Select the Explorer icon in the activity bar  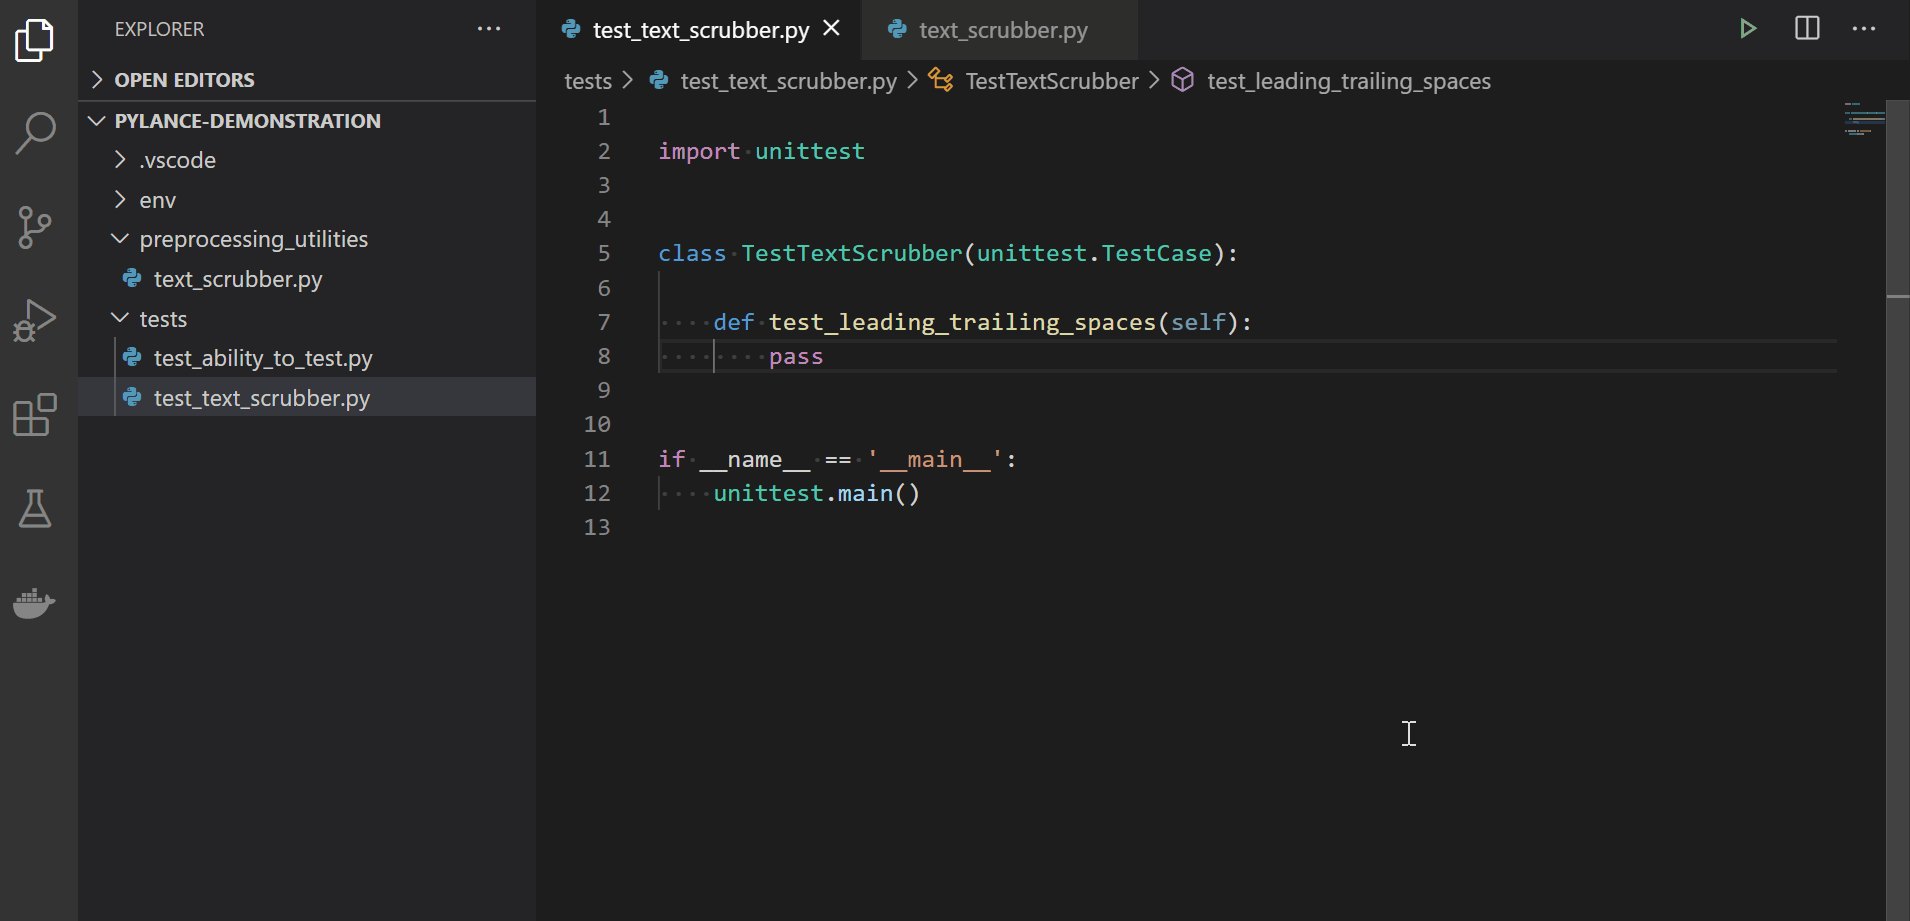pos(36,40)
